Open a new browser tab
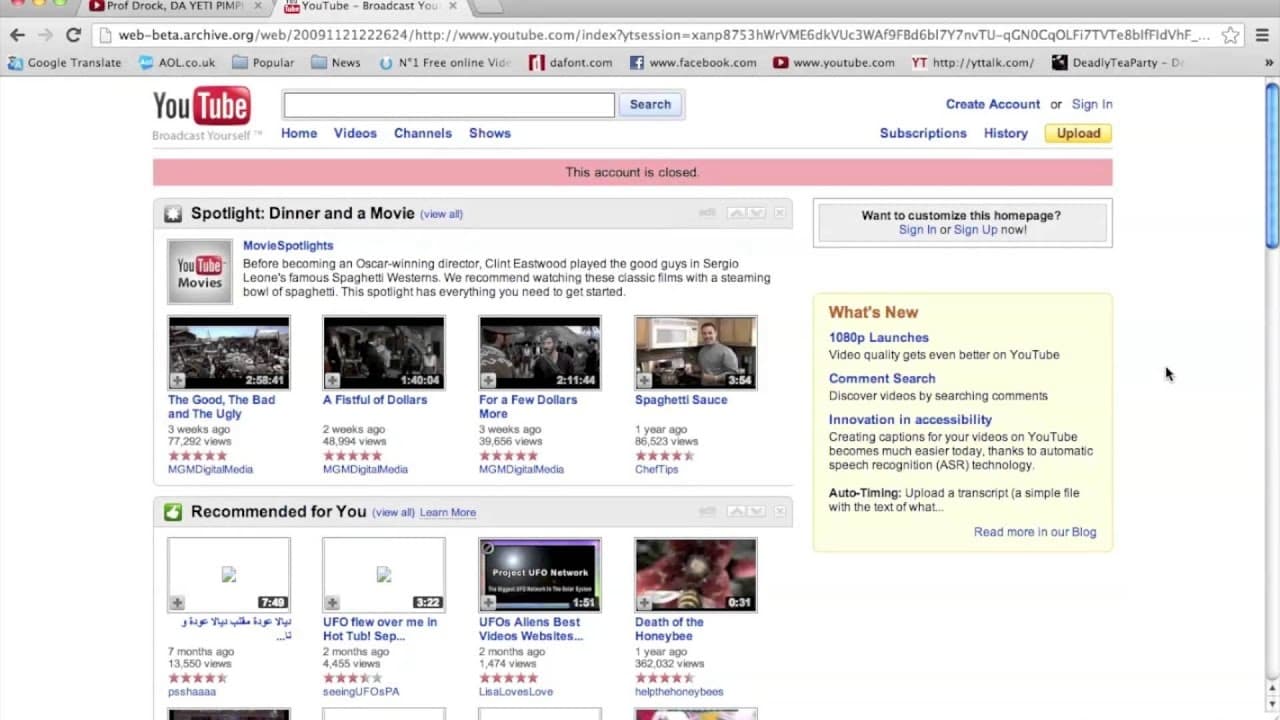 coord(486,7)
